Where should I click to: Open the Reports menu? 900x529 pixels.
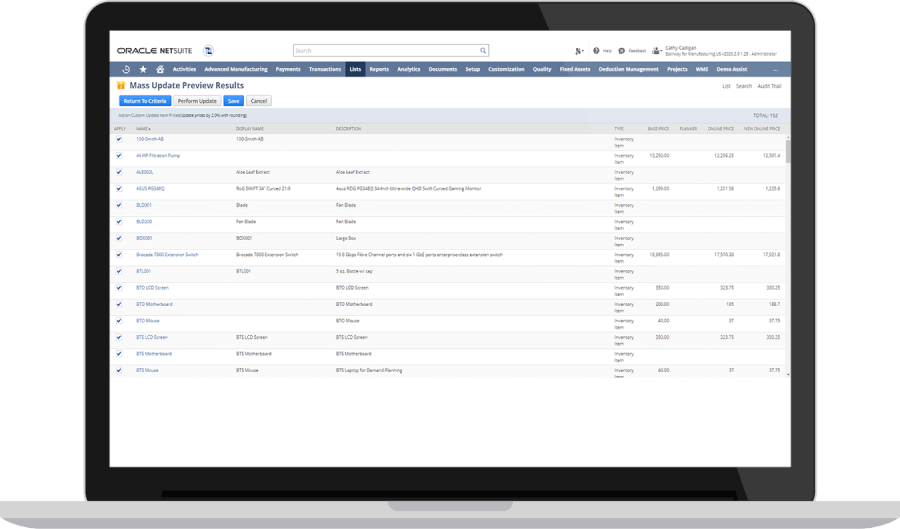379,69
